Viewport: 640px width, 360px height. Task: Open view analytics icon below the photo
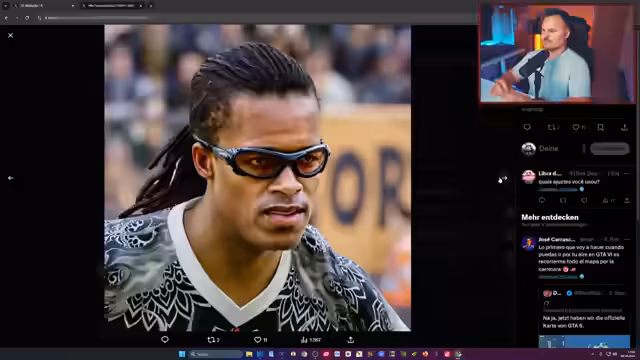pos(304,340)
